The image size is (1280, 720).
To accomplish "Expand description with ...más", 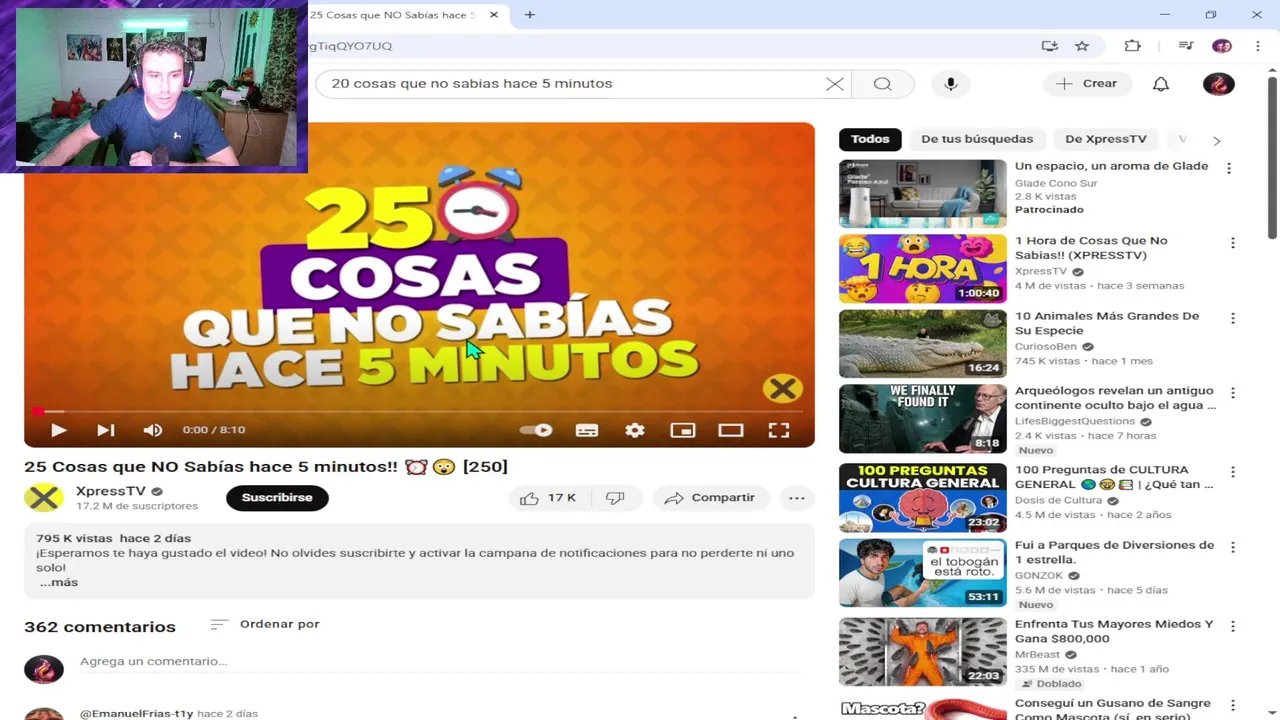I will click(x=59, y=582).
